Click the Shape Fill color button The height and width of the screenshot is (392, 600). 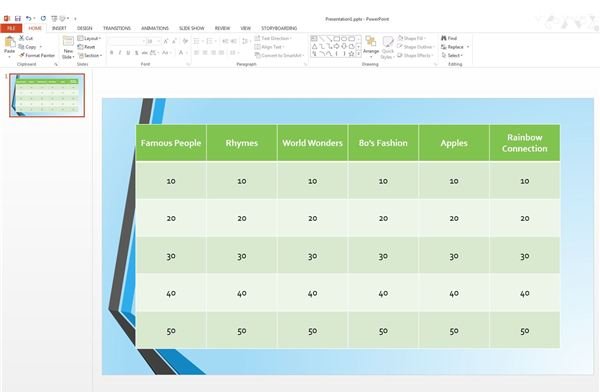tap(411, 38)
